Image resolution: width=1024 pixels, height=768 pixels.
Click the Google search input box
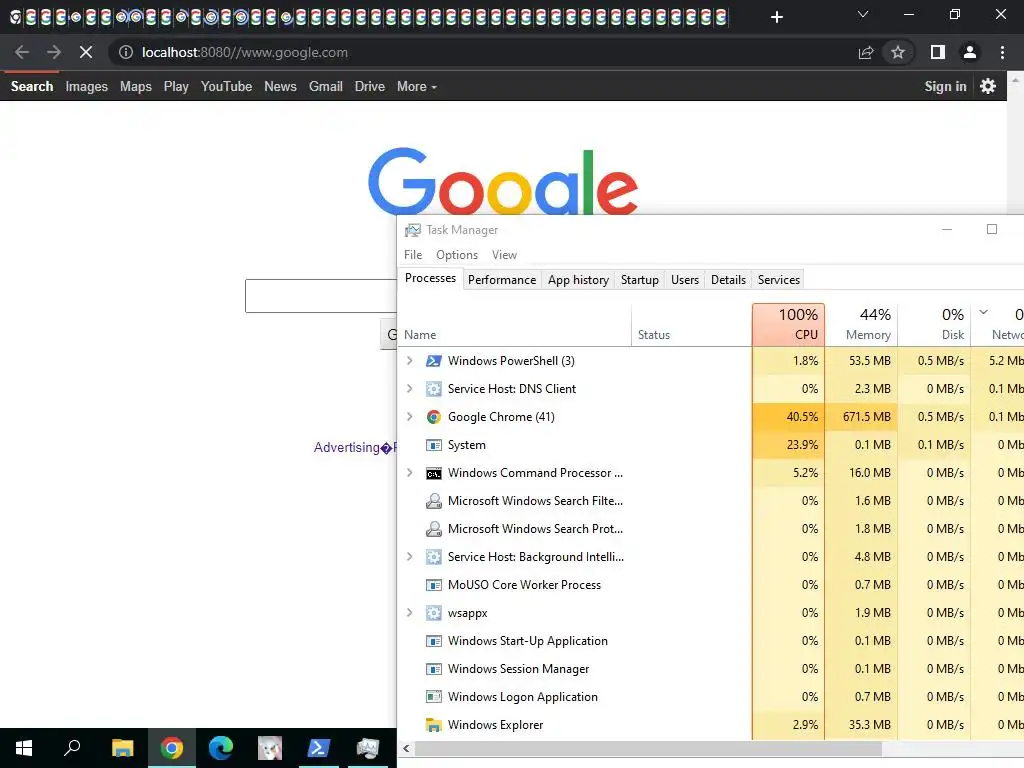click(321, 296)
